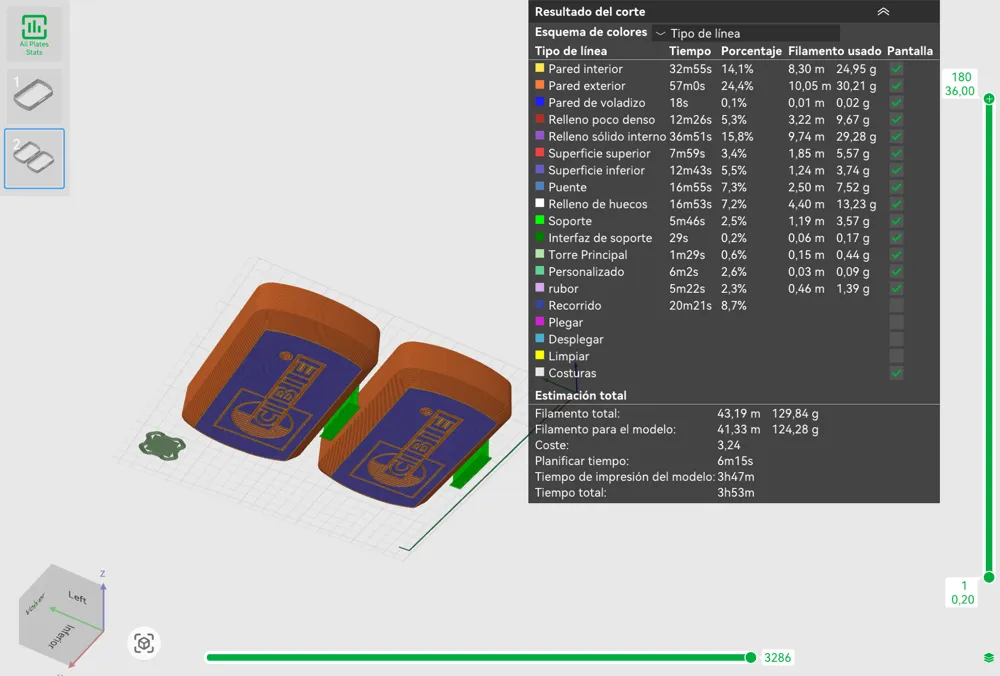Click the Left face of navigation cube
1000x676 pixels.
coord(77,598)
